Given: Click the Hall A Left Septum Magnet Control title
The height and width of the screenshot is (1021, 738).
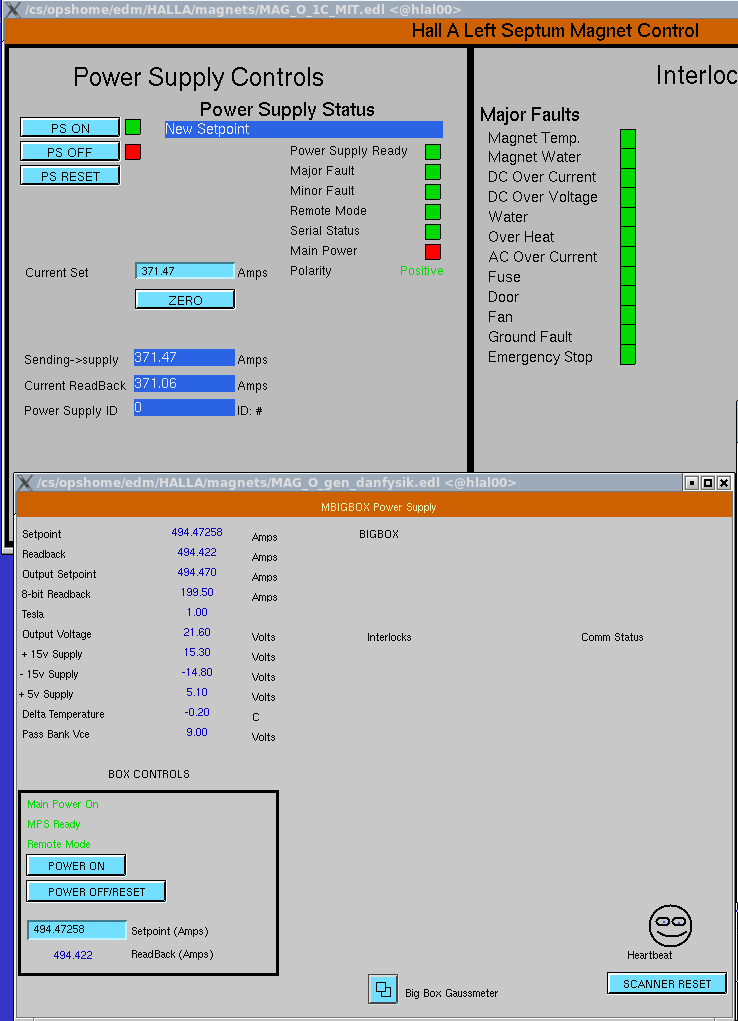Looking at the screenshot, I should tap(555, 31).
